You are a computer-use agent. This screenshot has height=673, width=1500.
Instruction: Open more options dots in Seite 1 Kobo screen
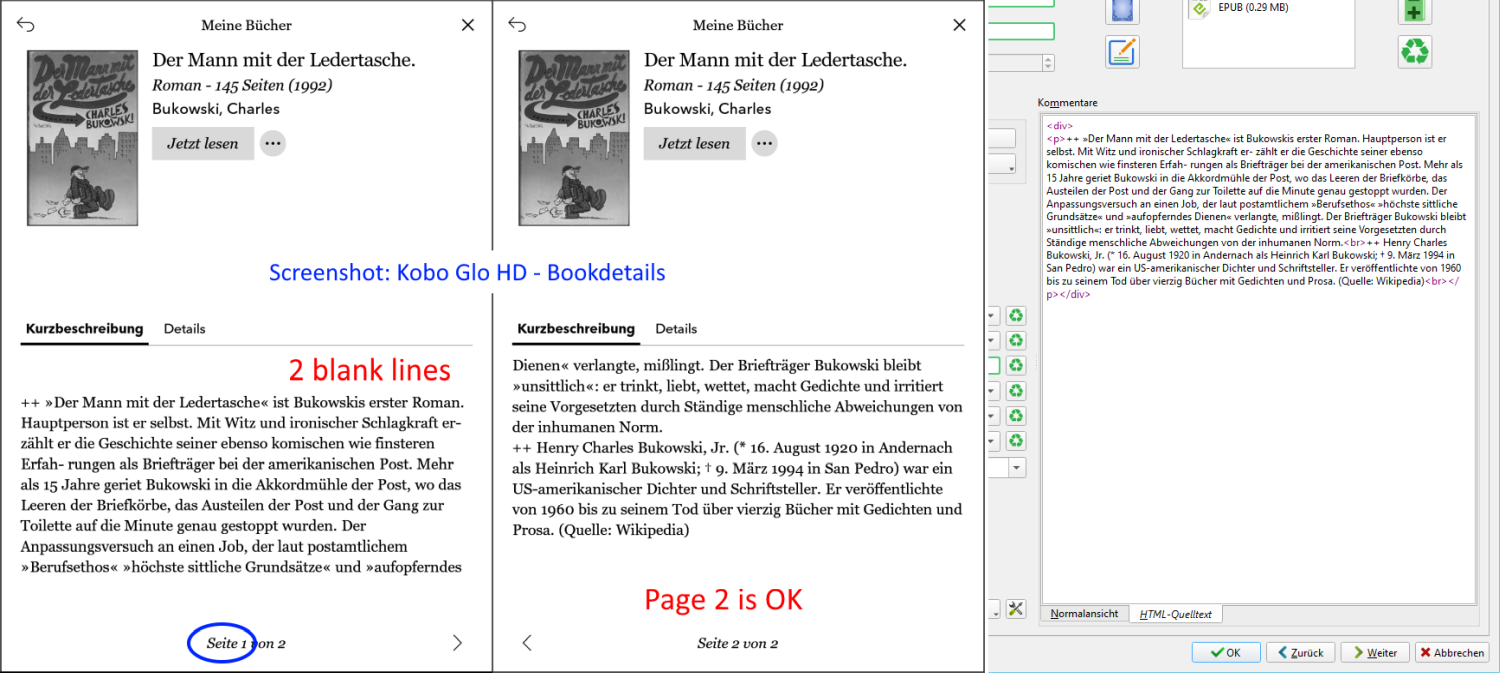(273, 143)
